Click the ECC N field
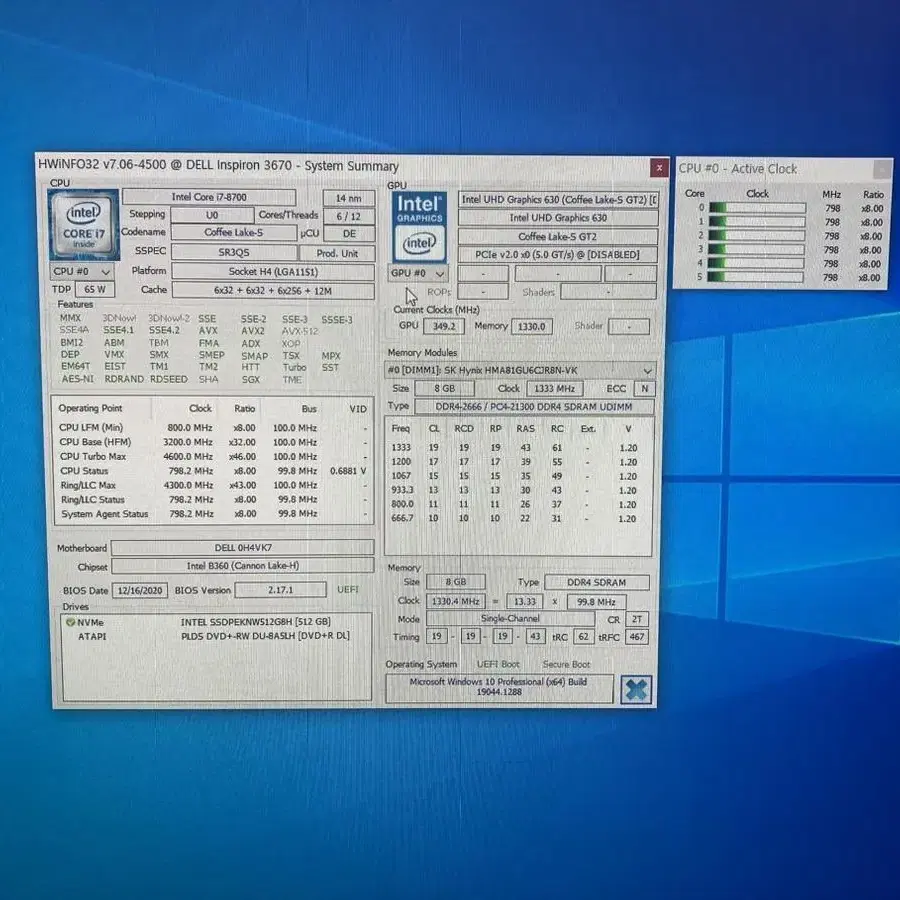The width and height of the screenshot is (900, 900). point(645,389)
